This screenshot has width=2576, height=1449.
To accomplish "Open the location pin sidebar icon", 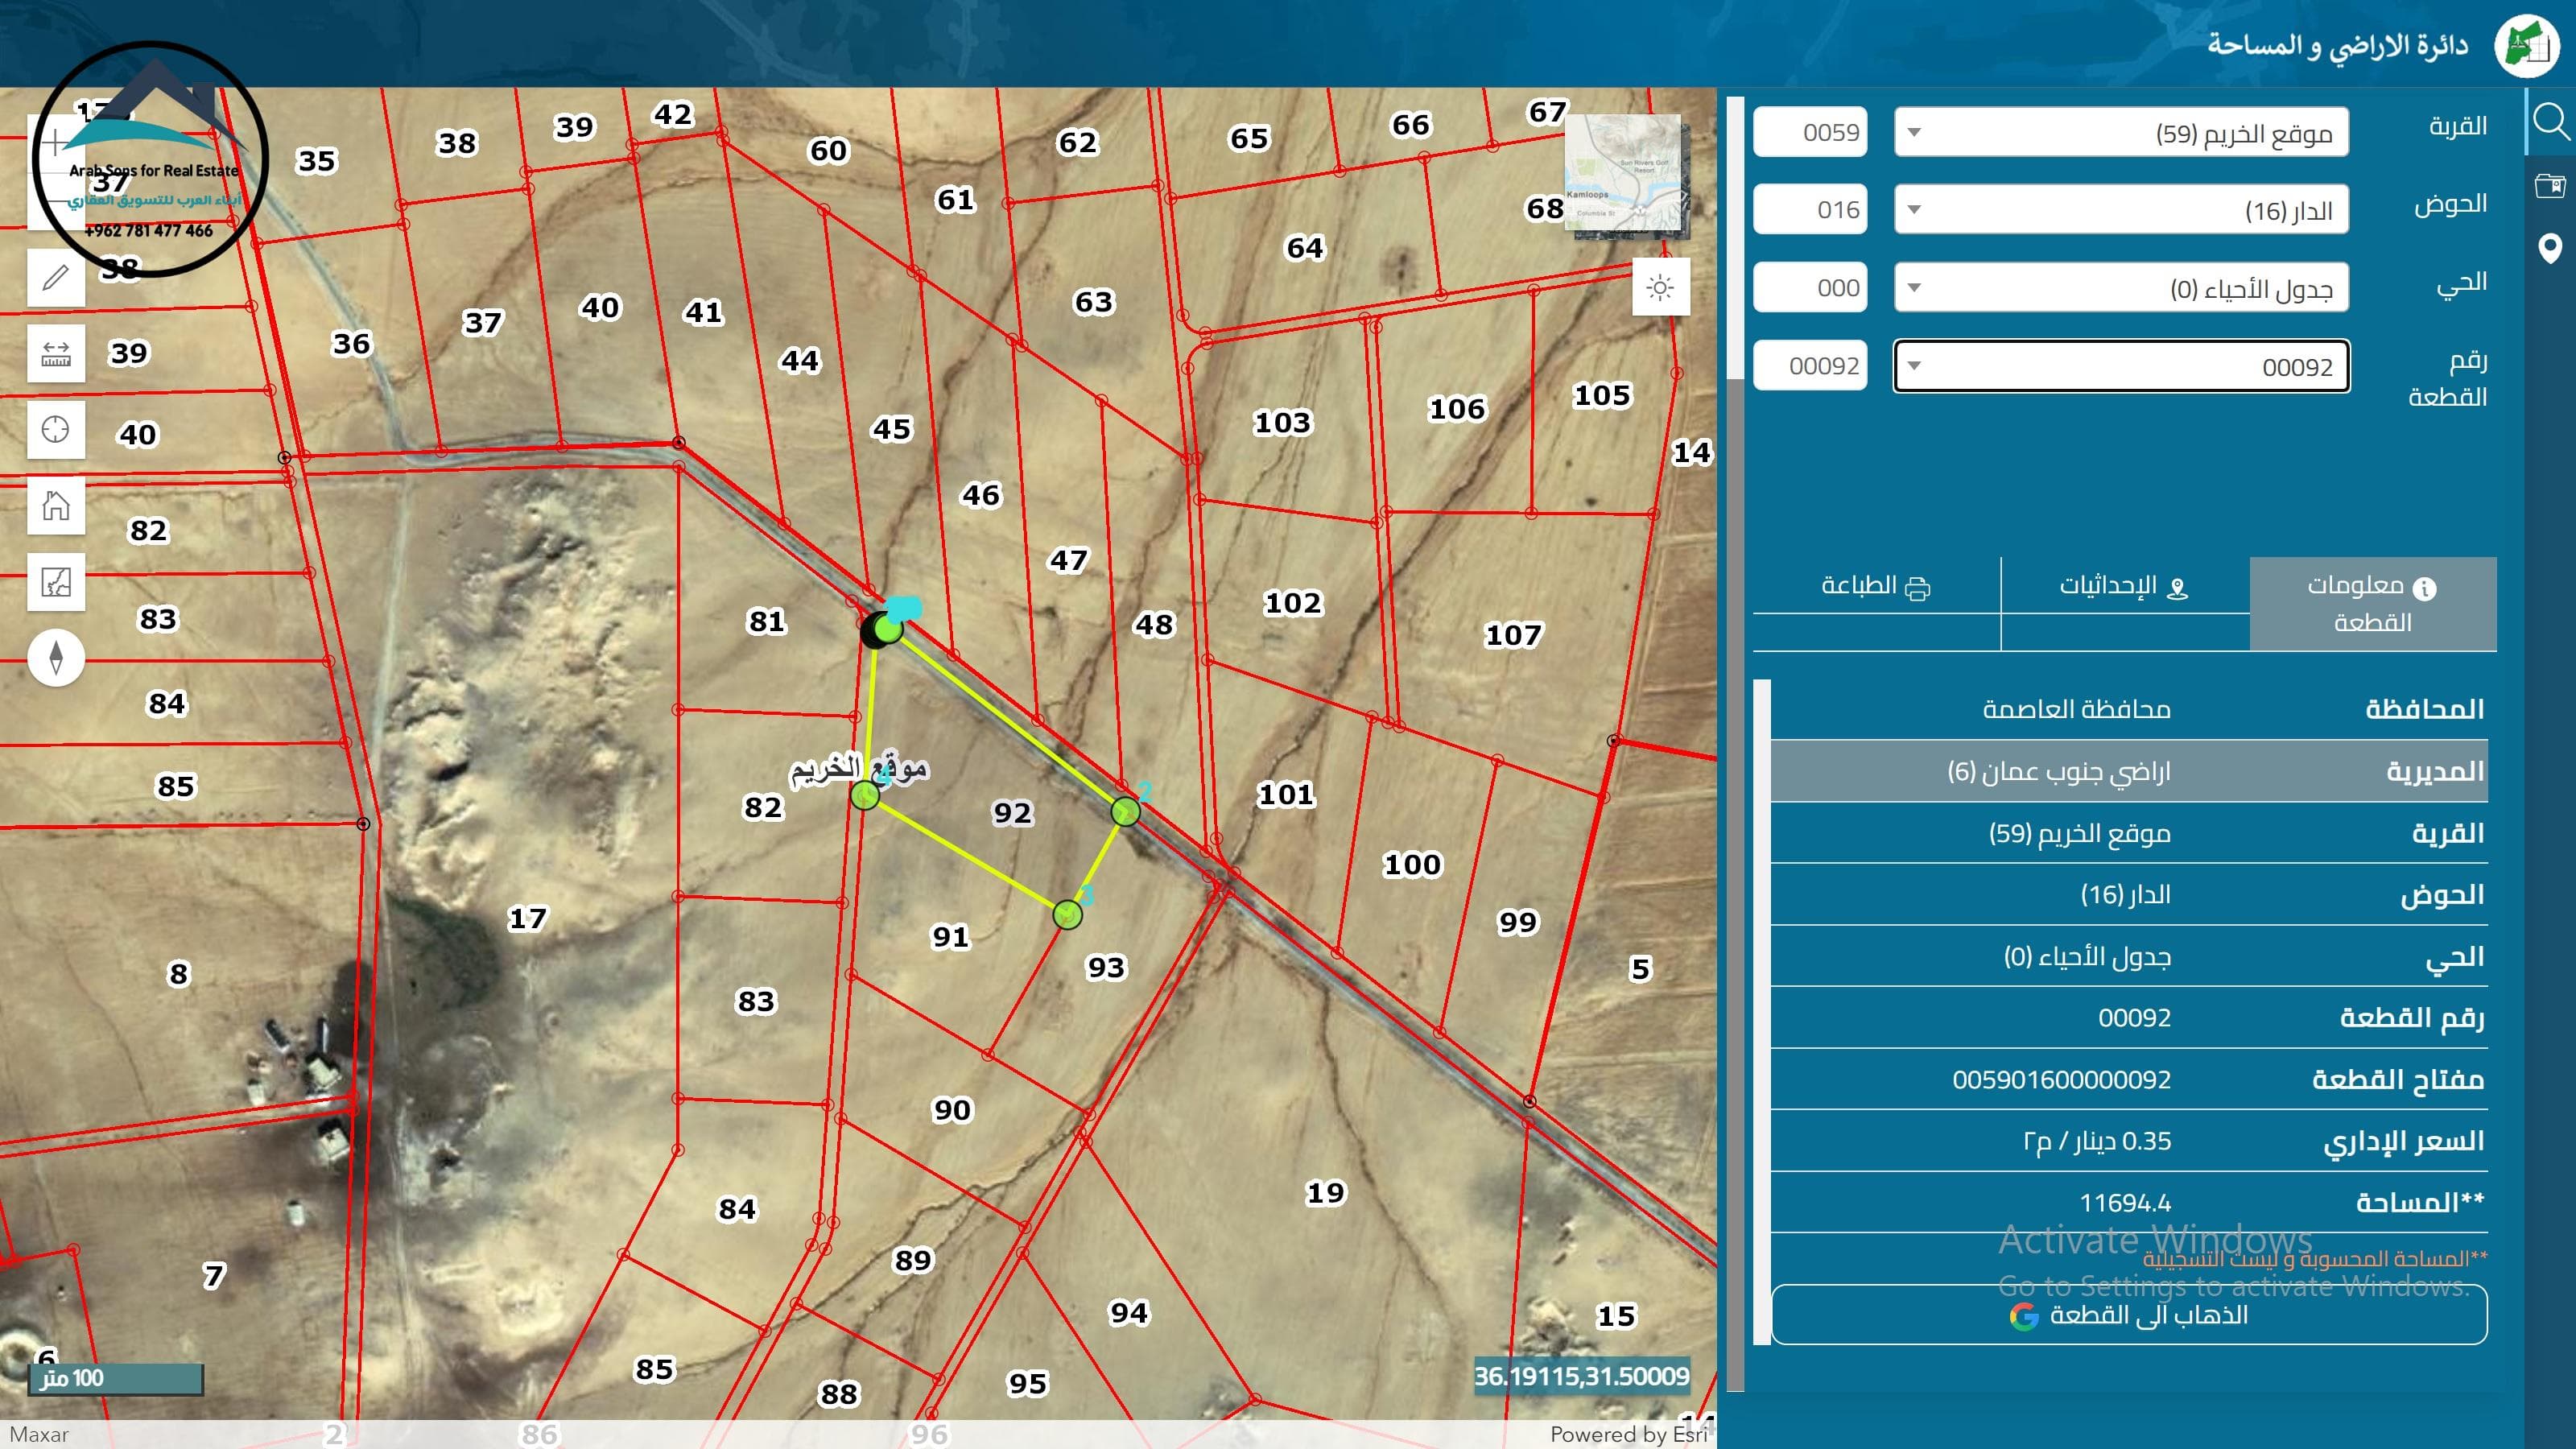I will [x=2550, y=248].
